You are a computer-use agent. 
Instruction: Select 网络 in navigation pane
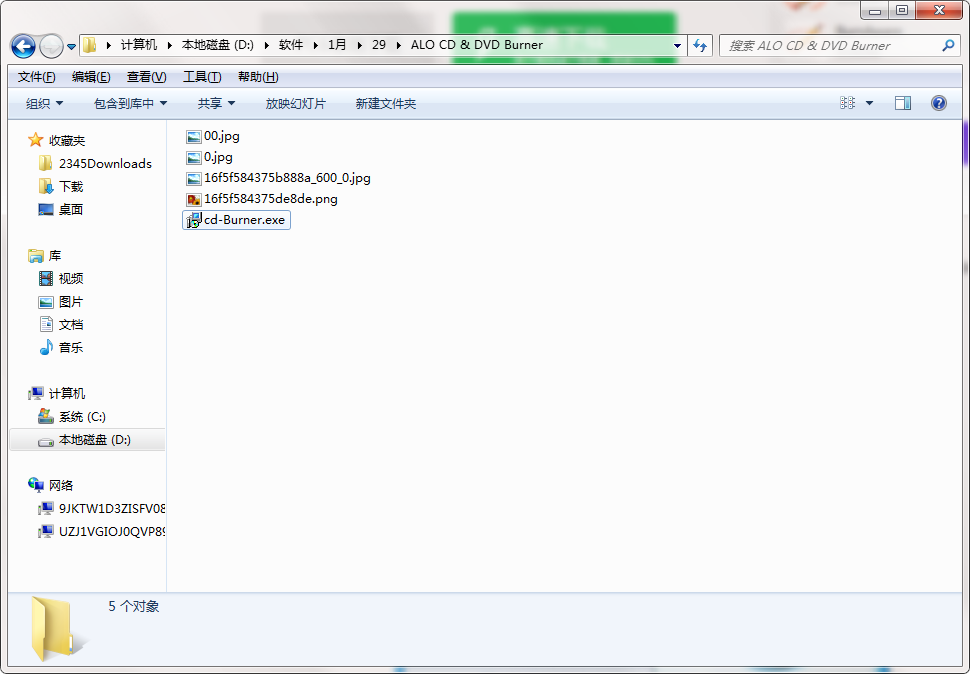point(51,485)
